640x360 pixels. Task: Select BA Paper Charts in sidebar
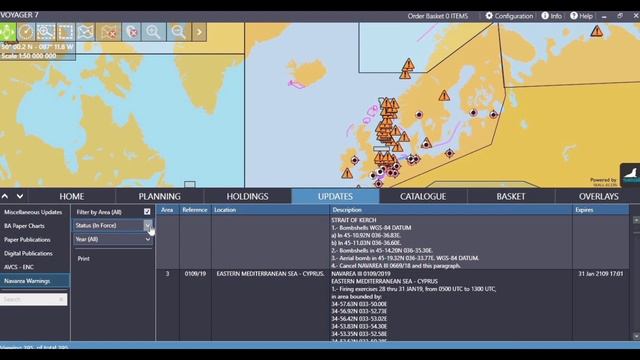point(24,226)
